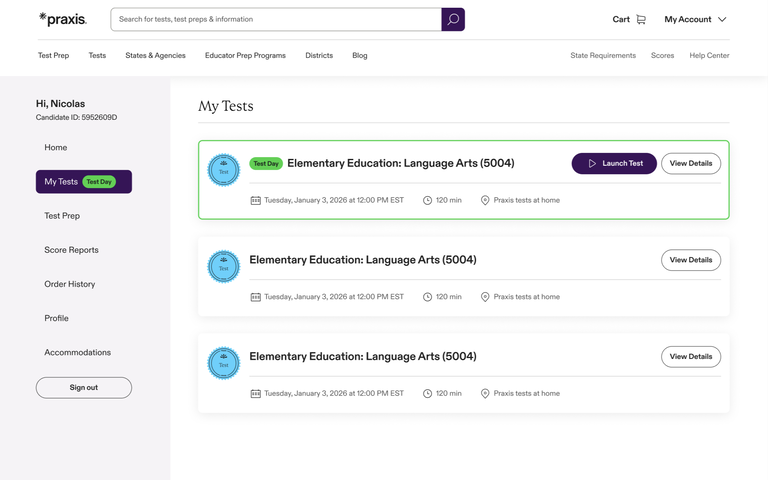The image size is (768, 480).
Task: Open Profile in the sidebar
Action: (x=56, y=318)
